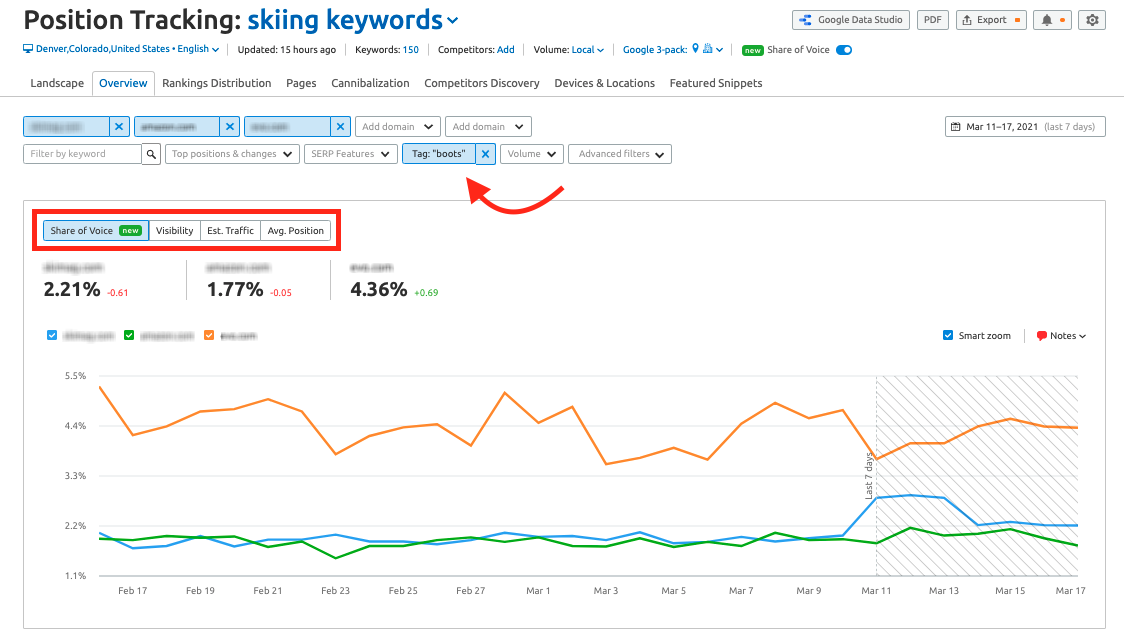This screenshot has width=1124, height=641.
Task: Click the Filter by keyword input field
Action: click(x=82, y=154)
